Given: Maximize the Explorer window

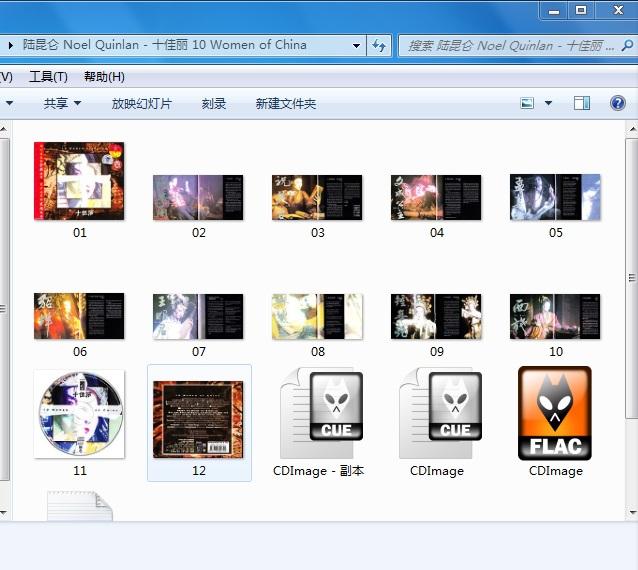Looking at the screenshot, I should click(581, 10).
